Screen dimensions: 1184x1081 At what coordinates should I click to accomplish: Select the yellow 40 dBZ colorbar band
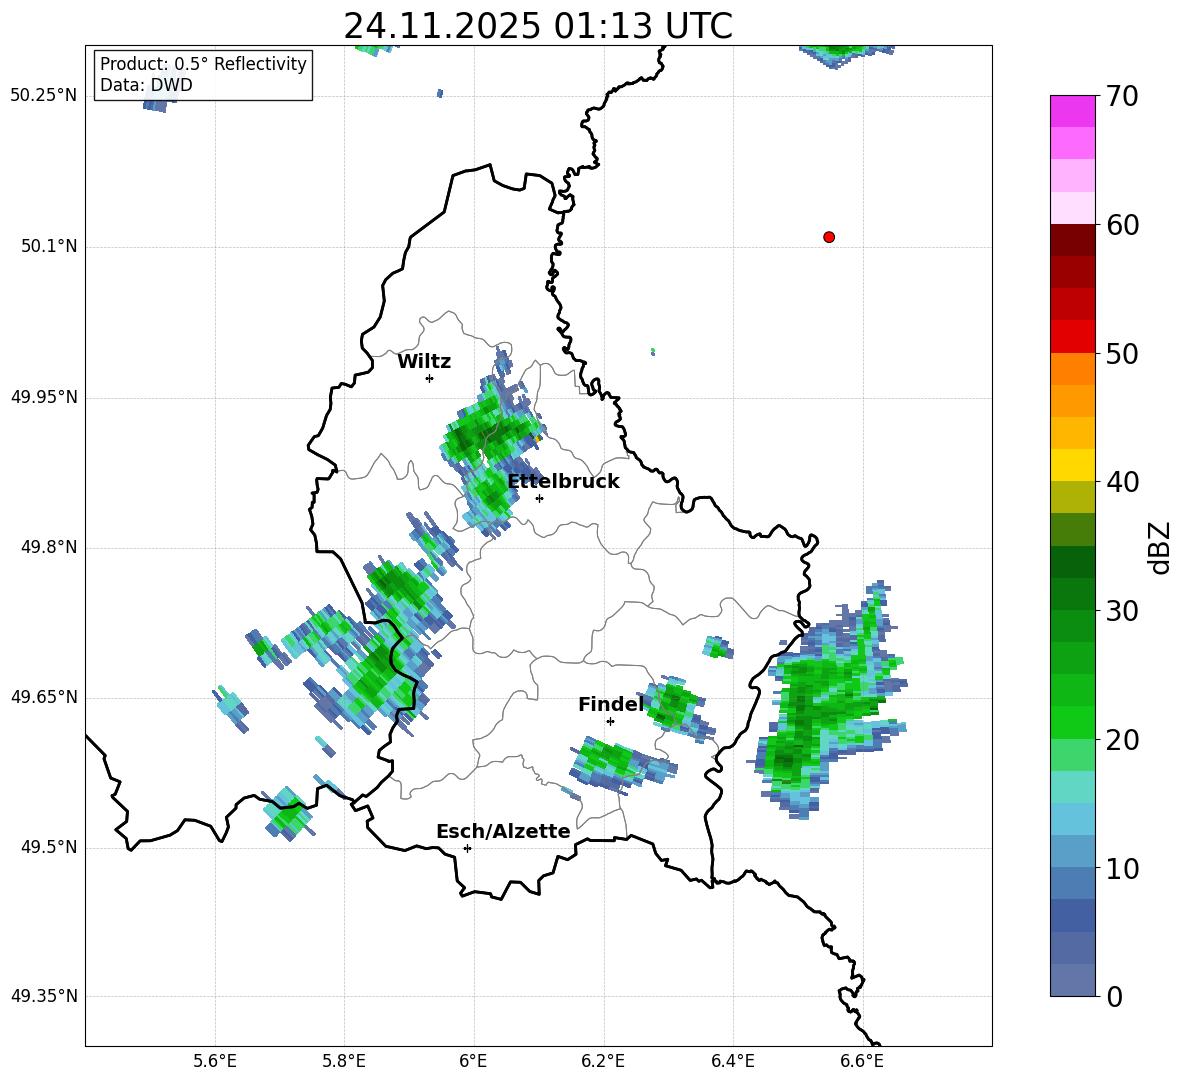(x=1072, y=465)
